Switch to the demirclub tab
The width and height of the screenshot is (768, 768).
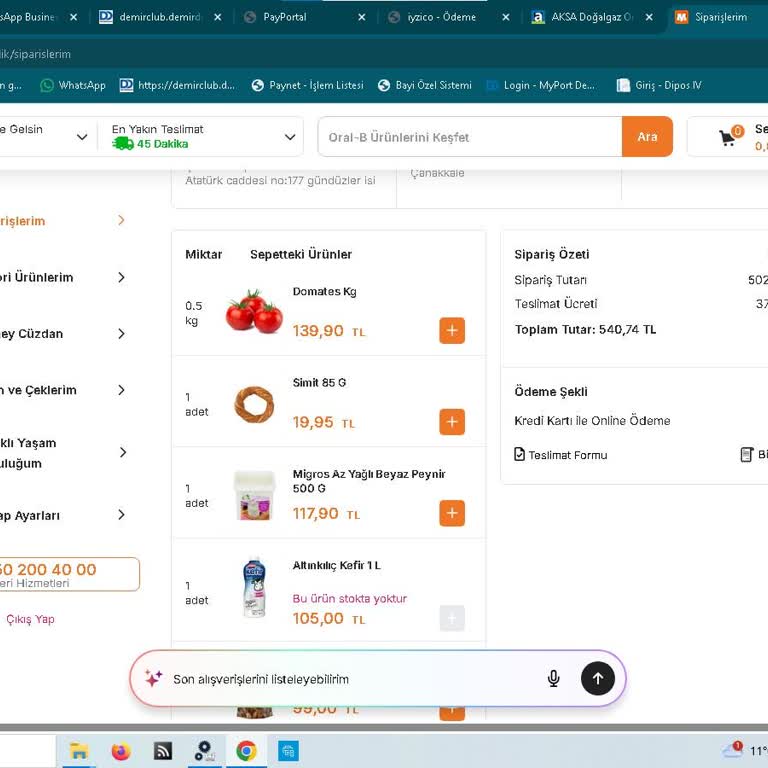[x=152, y=17]
